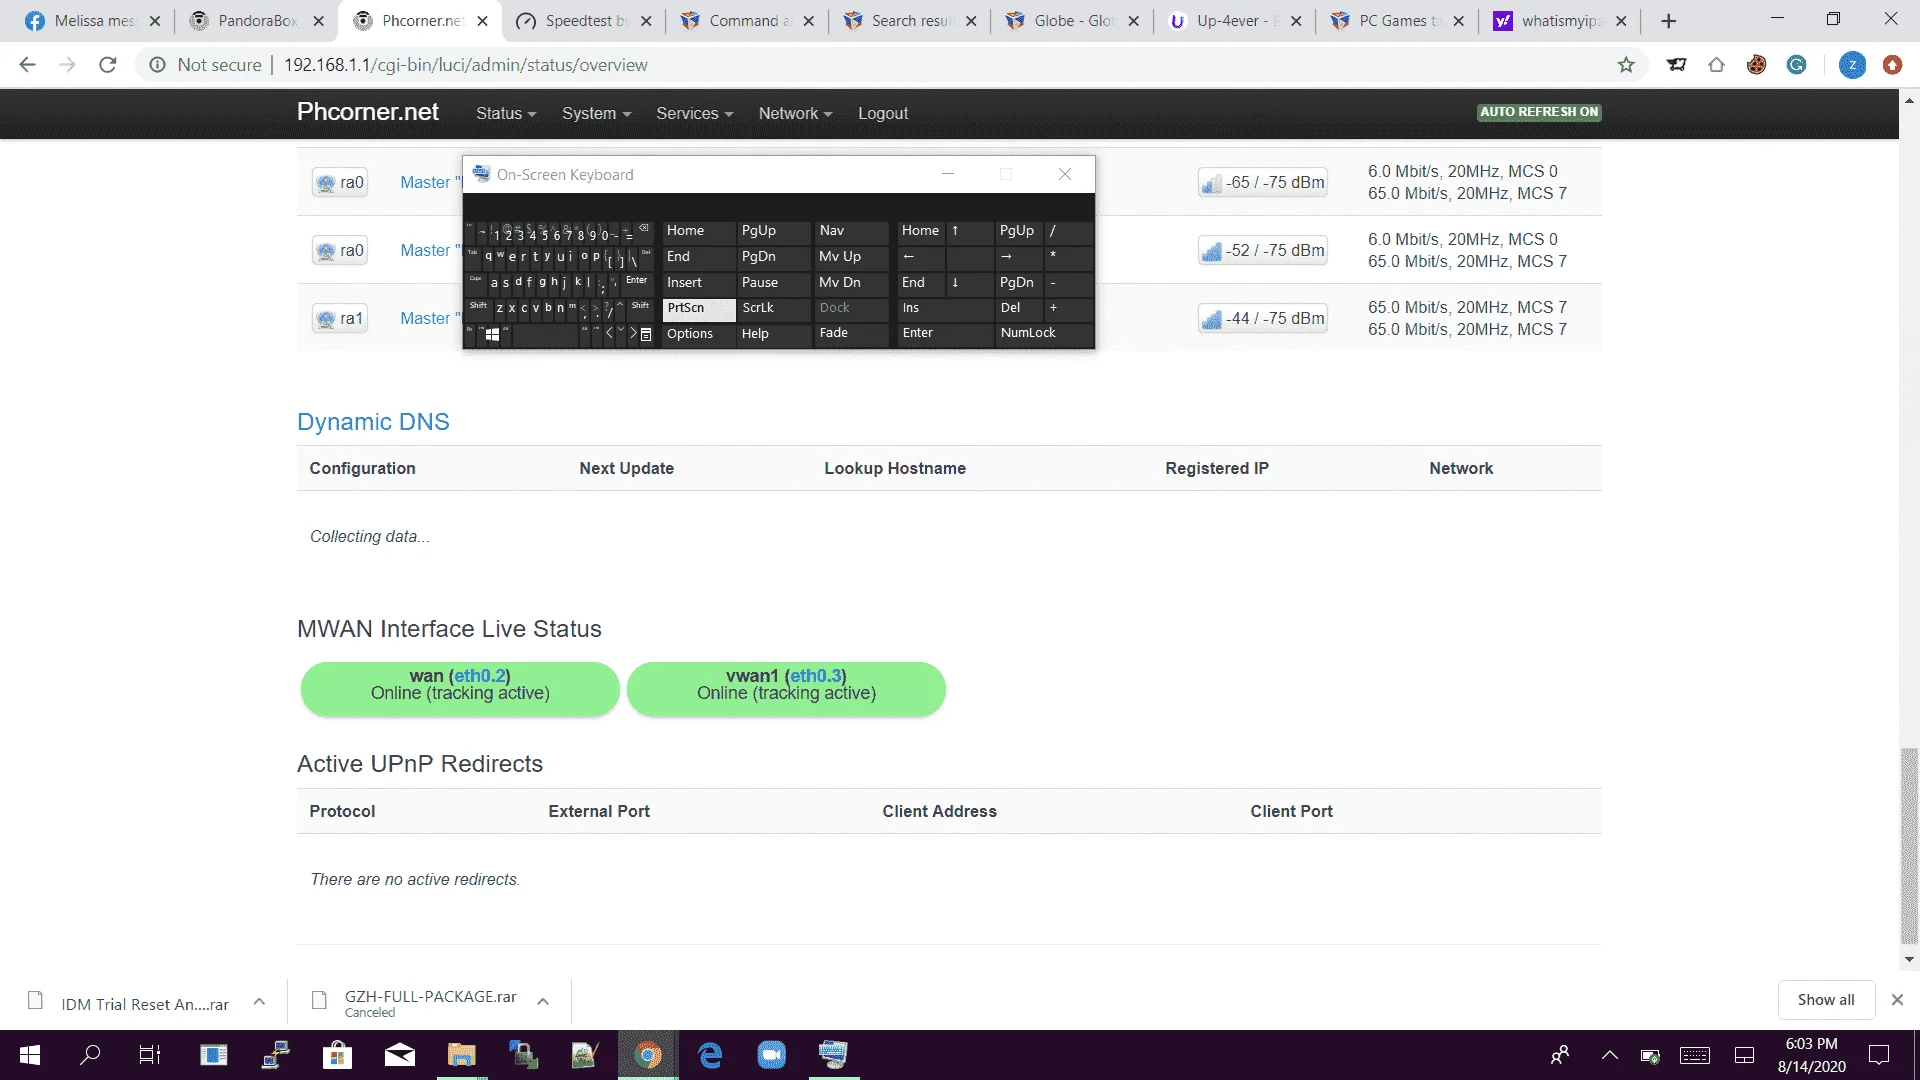Switch to the Speedtest tab
Screen dimensions: 1920x1080
pyautogui.click(x=584, y=21)
